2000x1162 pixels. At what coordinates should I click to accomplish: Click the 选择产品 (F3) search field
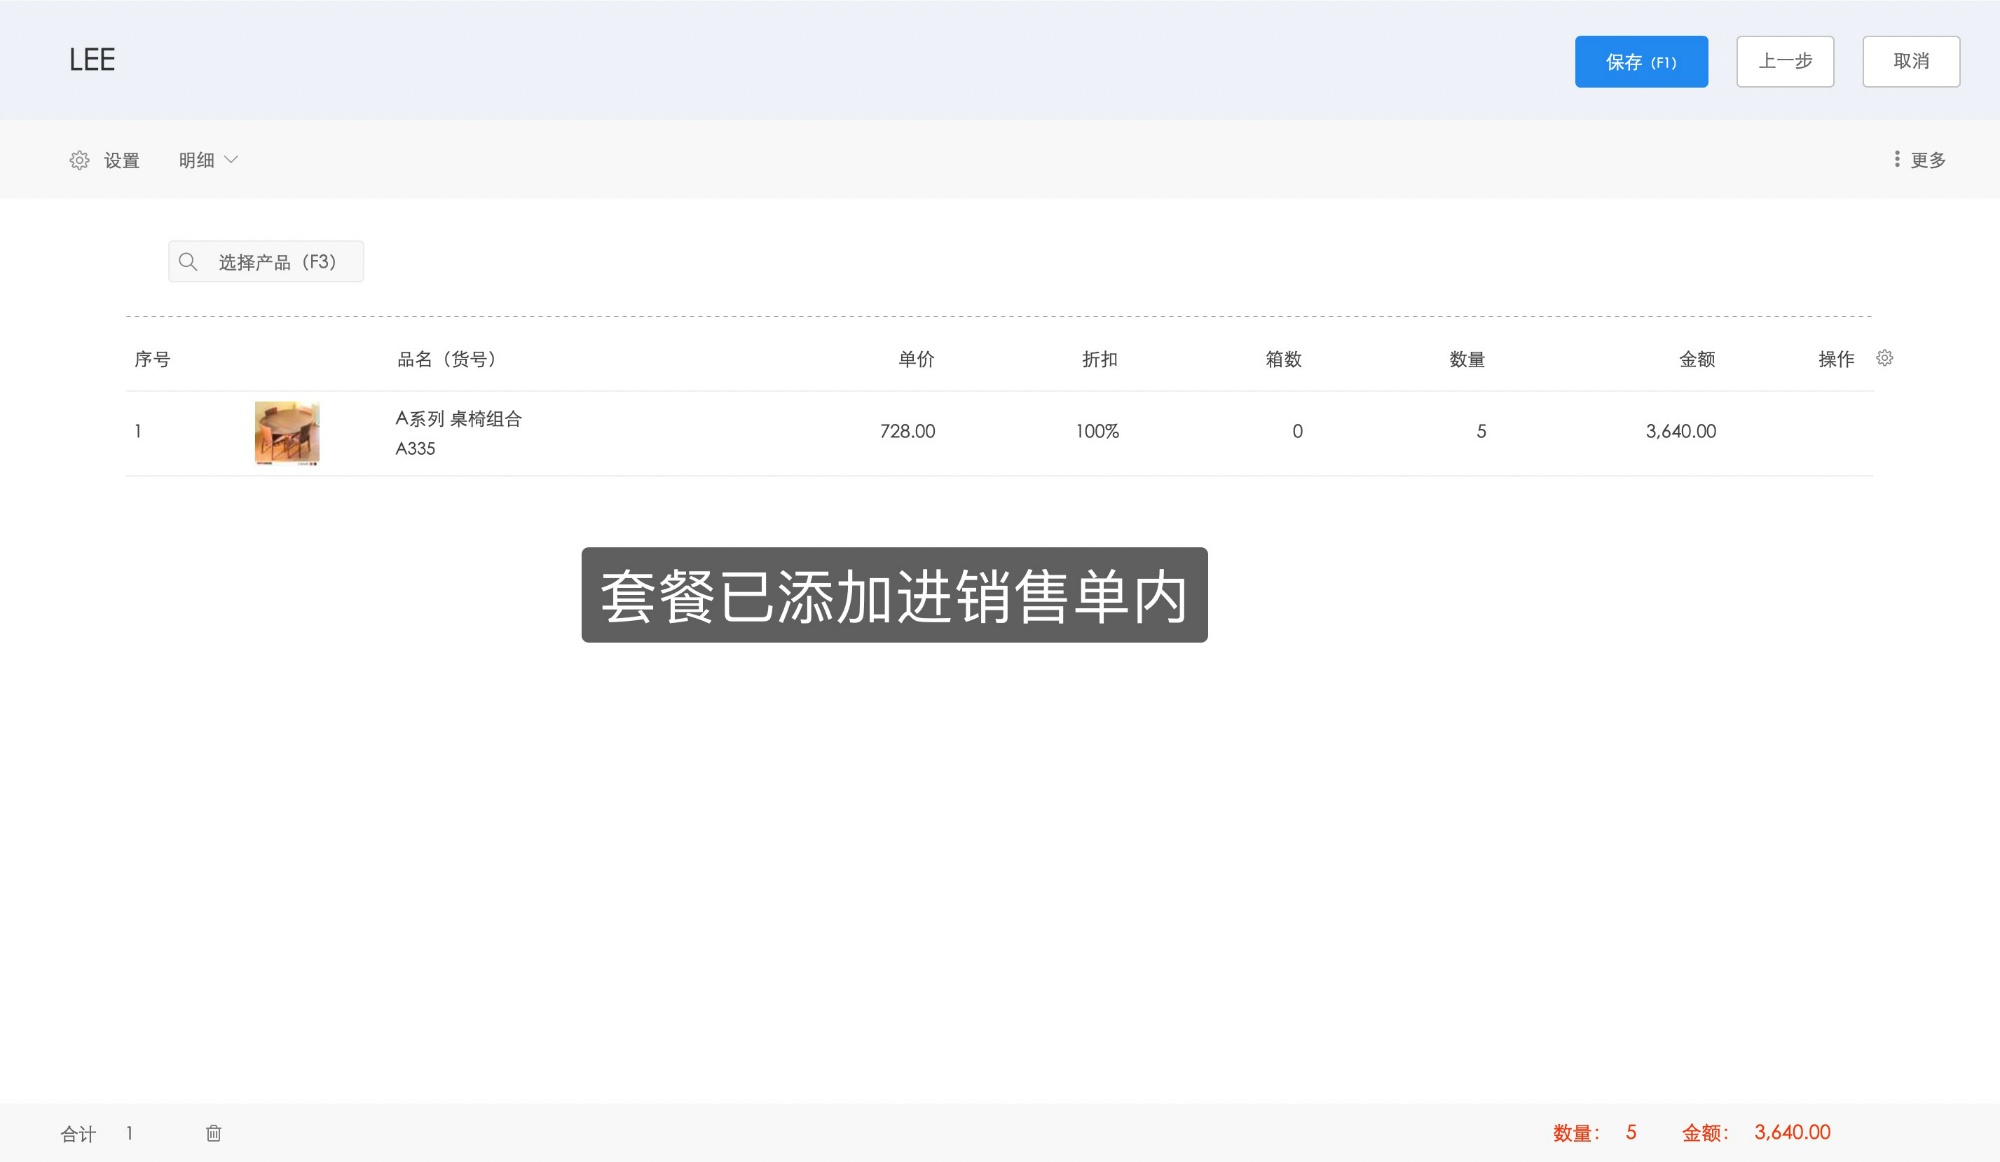275,261
